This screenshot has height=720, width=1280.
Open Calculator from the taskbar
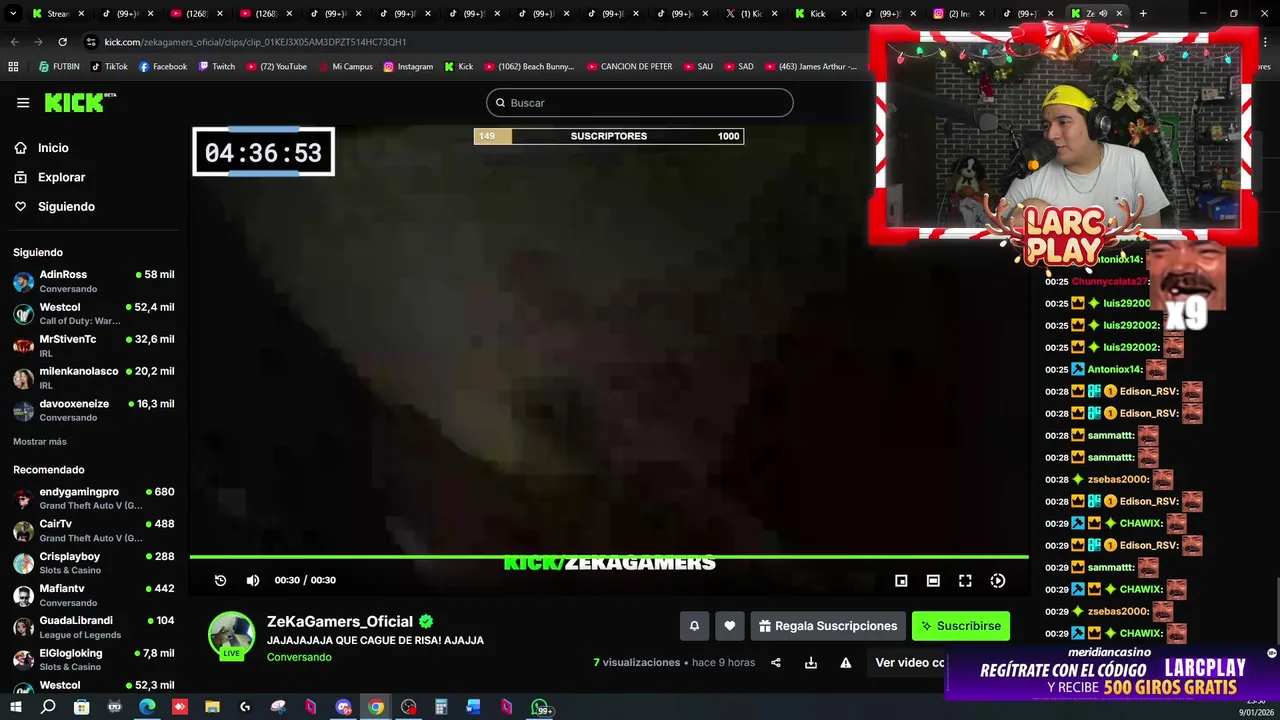coord(441,707)
